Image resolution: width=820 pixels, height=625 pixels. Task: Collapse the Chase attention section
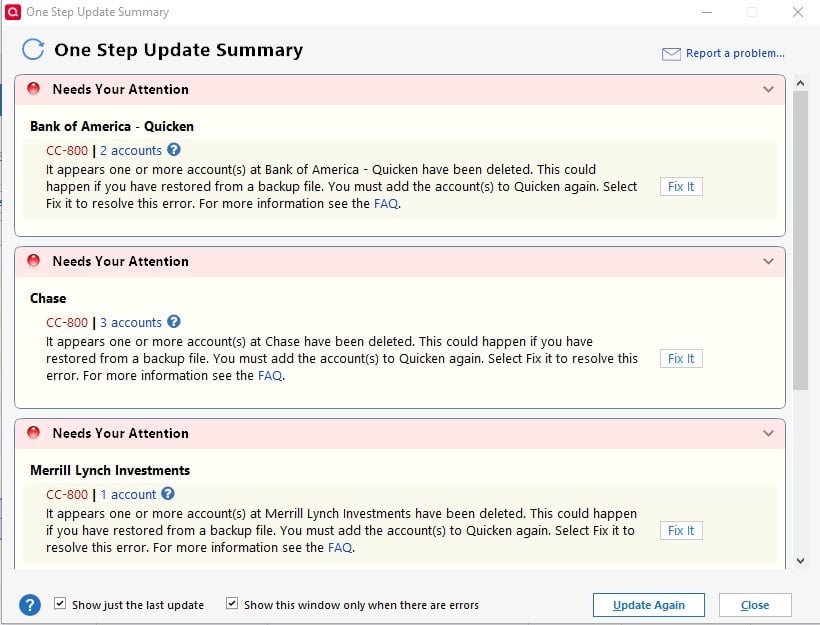tap(769, 261)
